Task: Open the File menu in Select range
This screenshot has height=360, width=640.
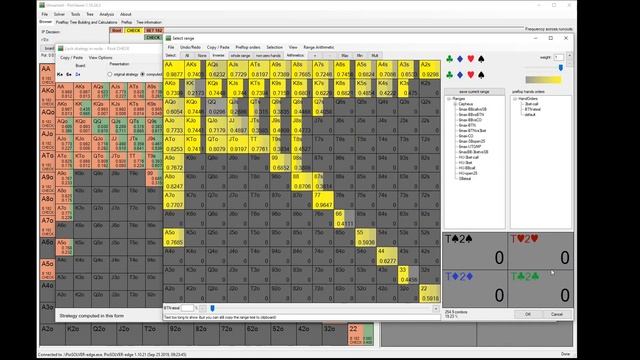Action: (x=171, y=47)
